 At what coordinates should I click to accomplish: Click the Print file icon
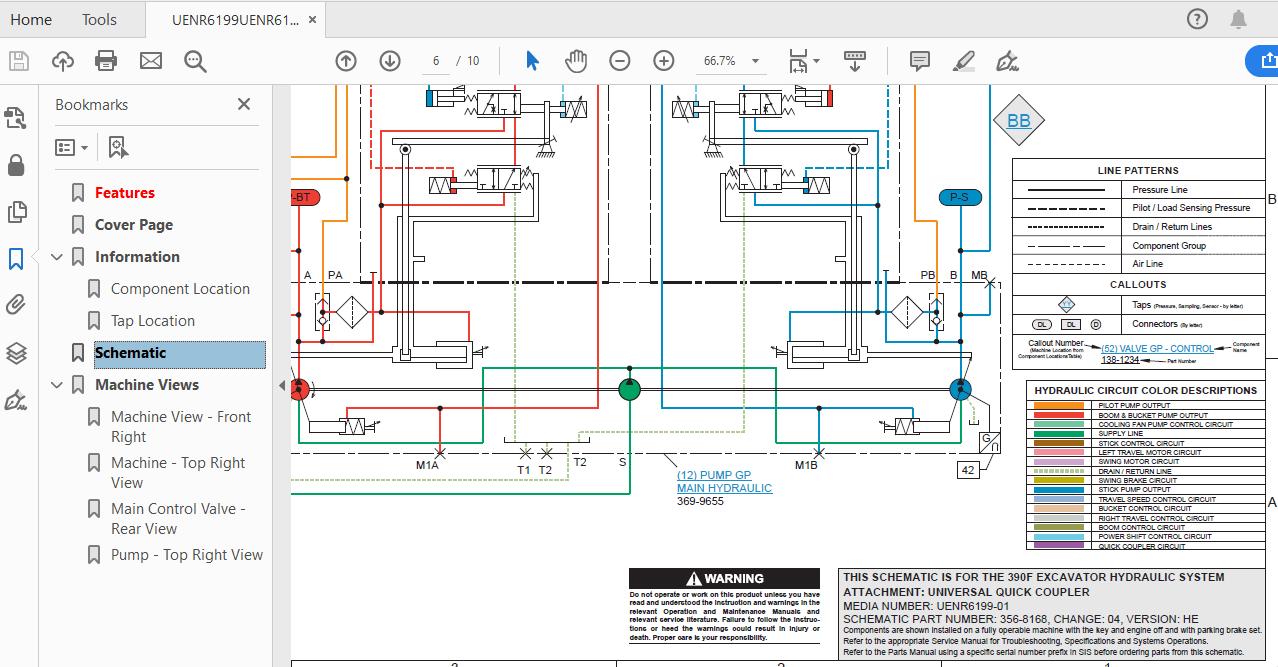click(x=106, y=61)
